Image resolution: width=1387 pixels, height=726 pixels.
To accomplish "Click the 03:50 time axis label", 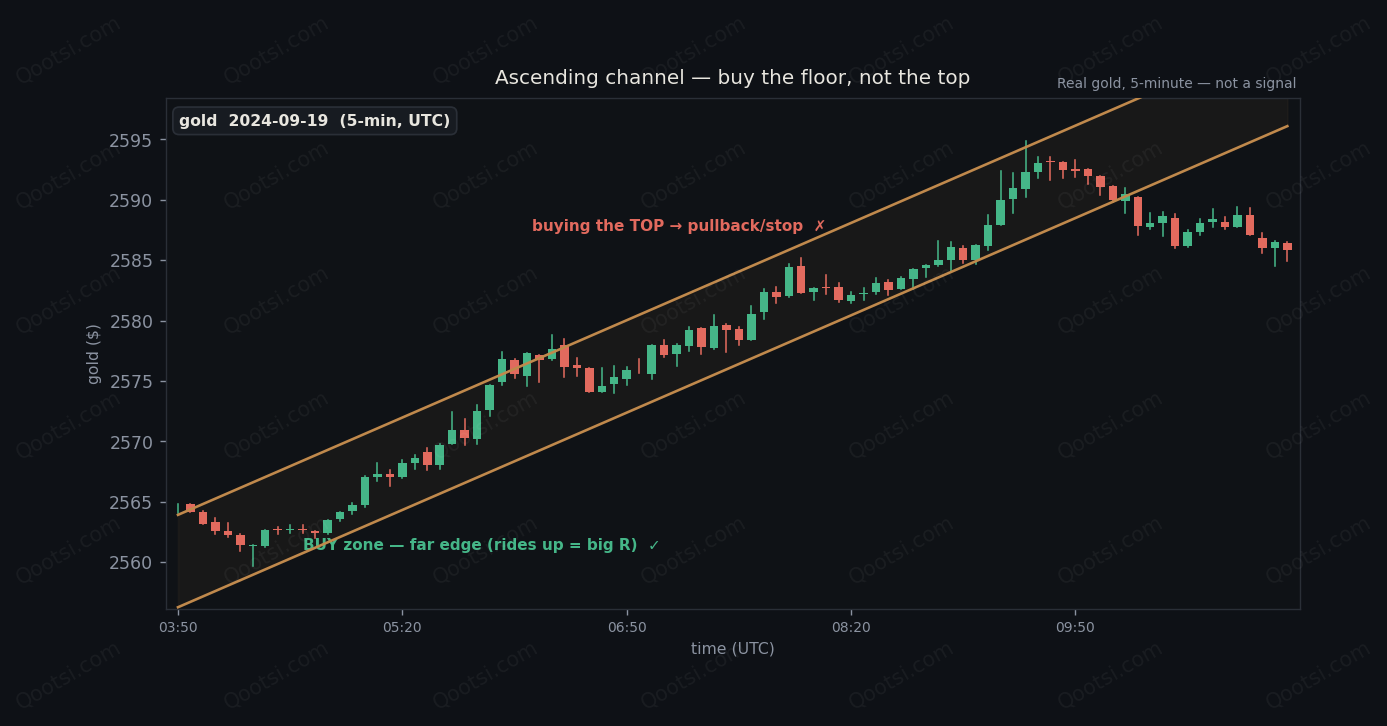I will point(178,628).
